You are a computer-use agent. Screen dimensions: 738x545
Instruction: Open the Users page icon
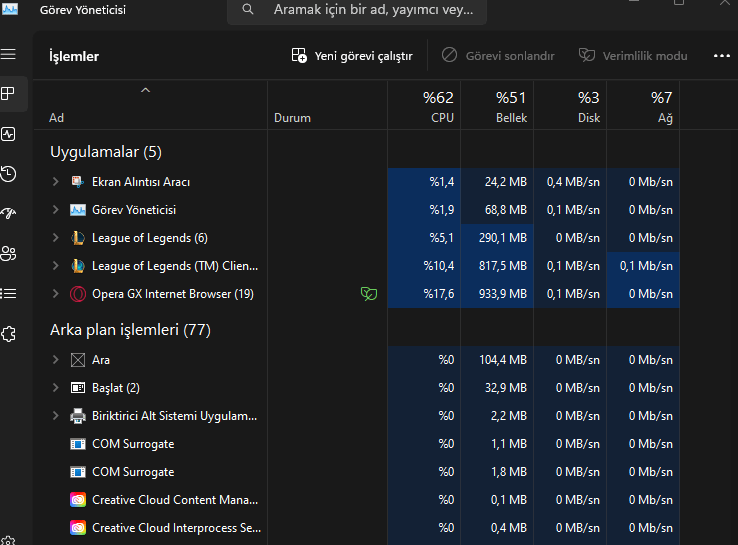[x=8, y=254]
